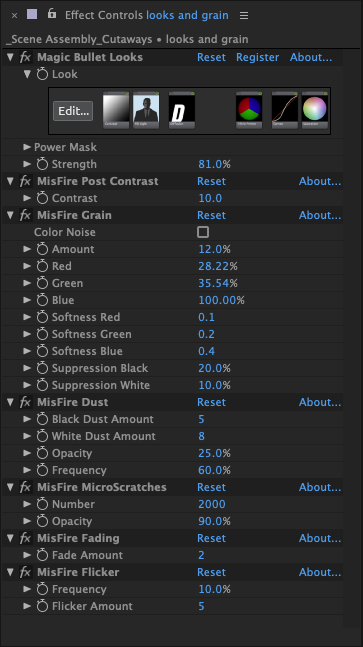
Task: Click the Saturation color wheel tool icon
Action: click(x=315, y=111)
